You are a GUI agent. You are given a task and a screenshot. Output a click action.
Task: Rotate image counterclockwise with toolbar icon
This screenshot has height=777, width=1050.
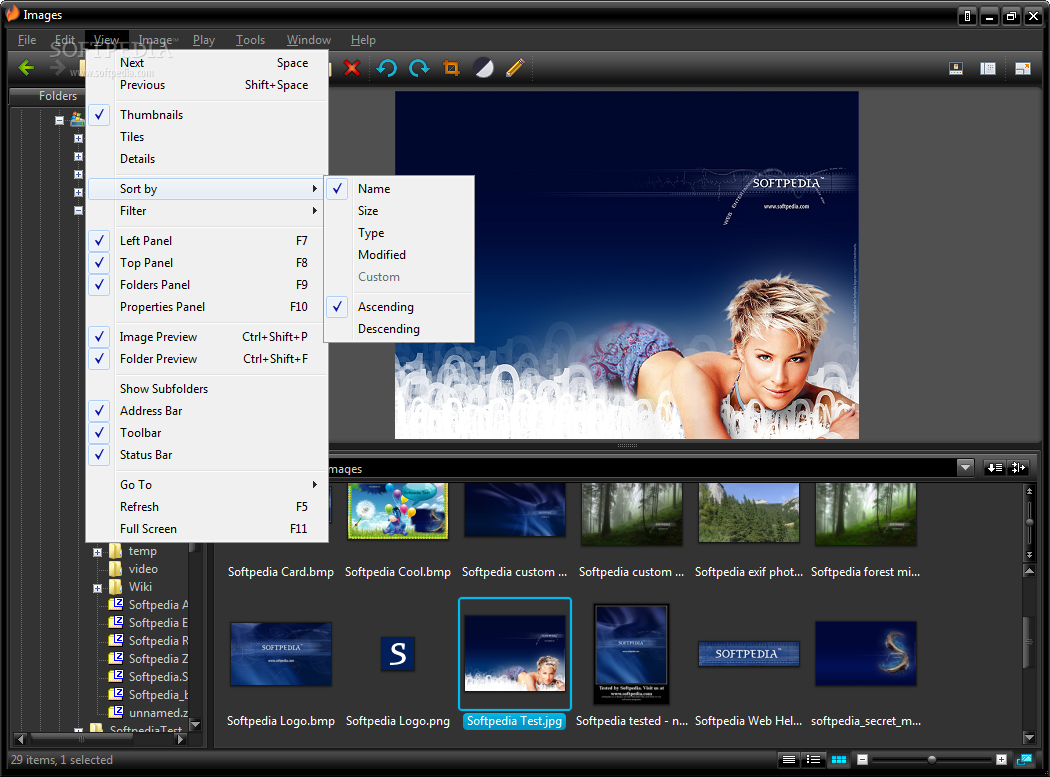386,68
